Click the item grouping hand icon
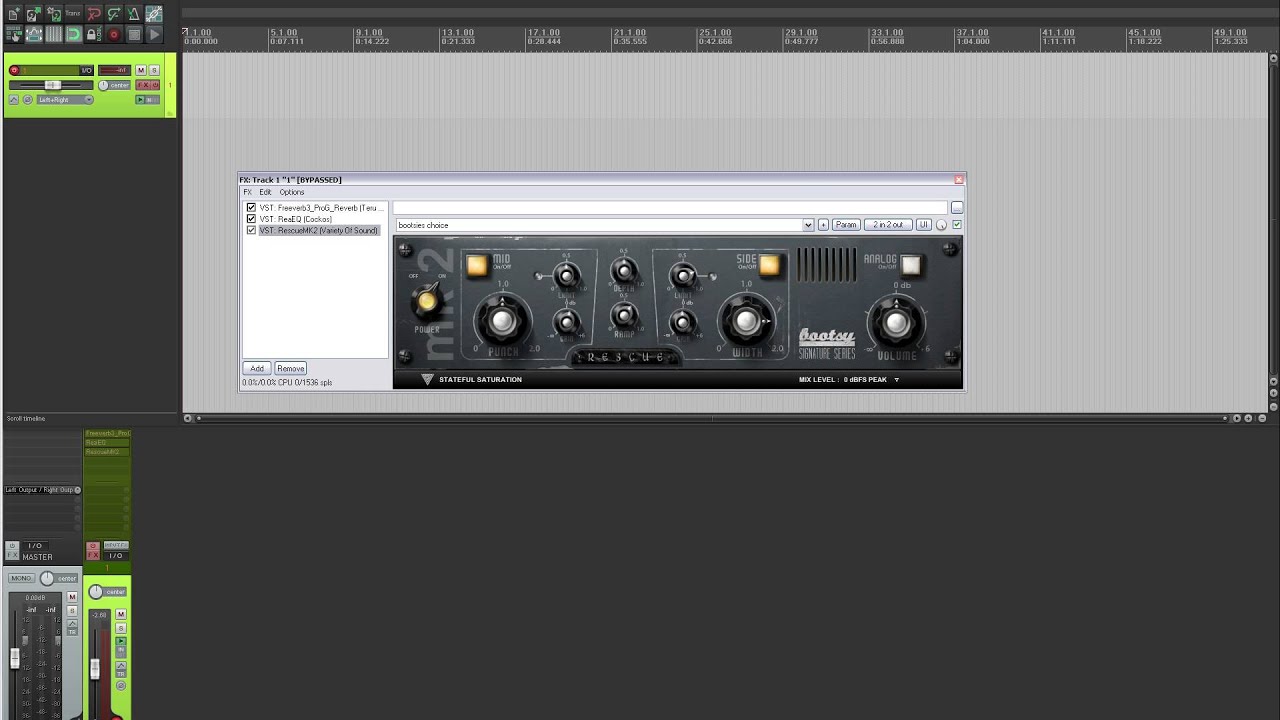1280x720 pixels. click(x=13, y=34)
